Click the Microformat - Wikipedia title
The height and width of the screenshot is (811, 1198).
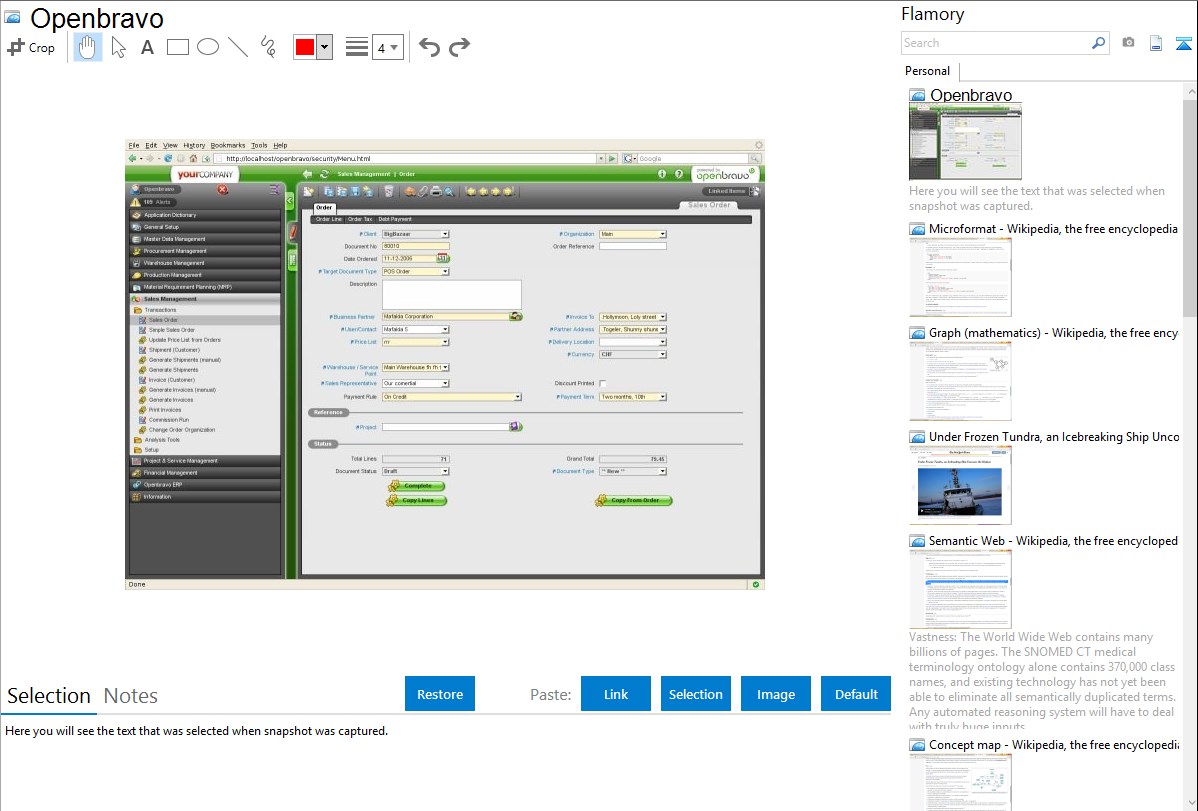coord(1053,229)
